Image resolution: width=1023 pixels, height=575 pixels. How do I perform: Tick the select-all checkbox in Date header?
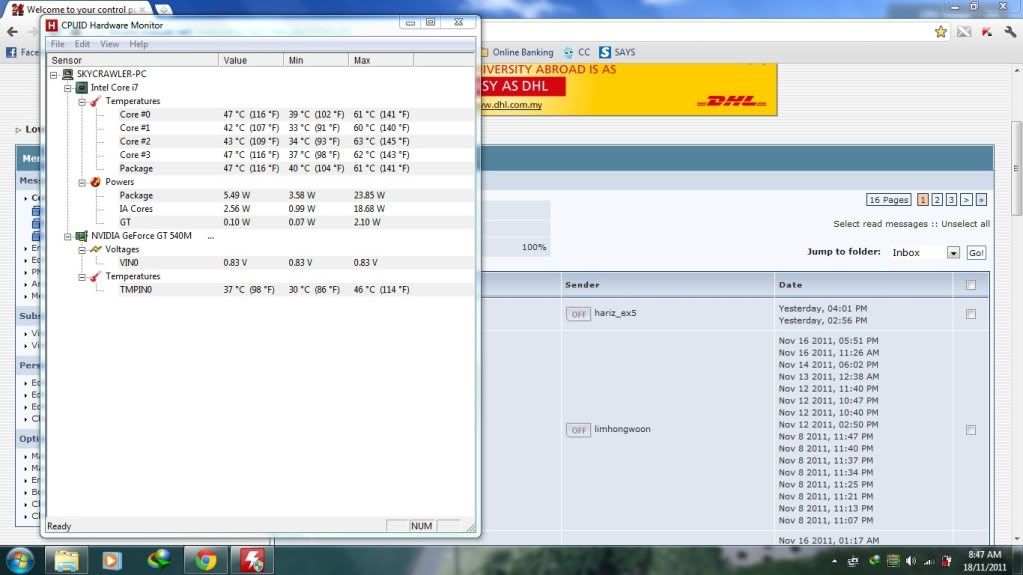(x=967, y=285)
